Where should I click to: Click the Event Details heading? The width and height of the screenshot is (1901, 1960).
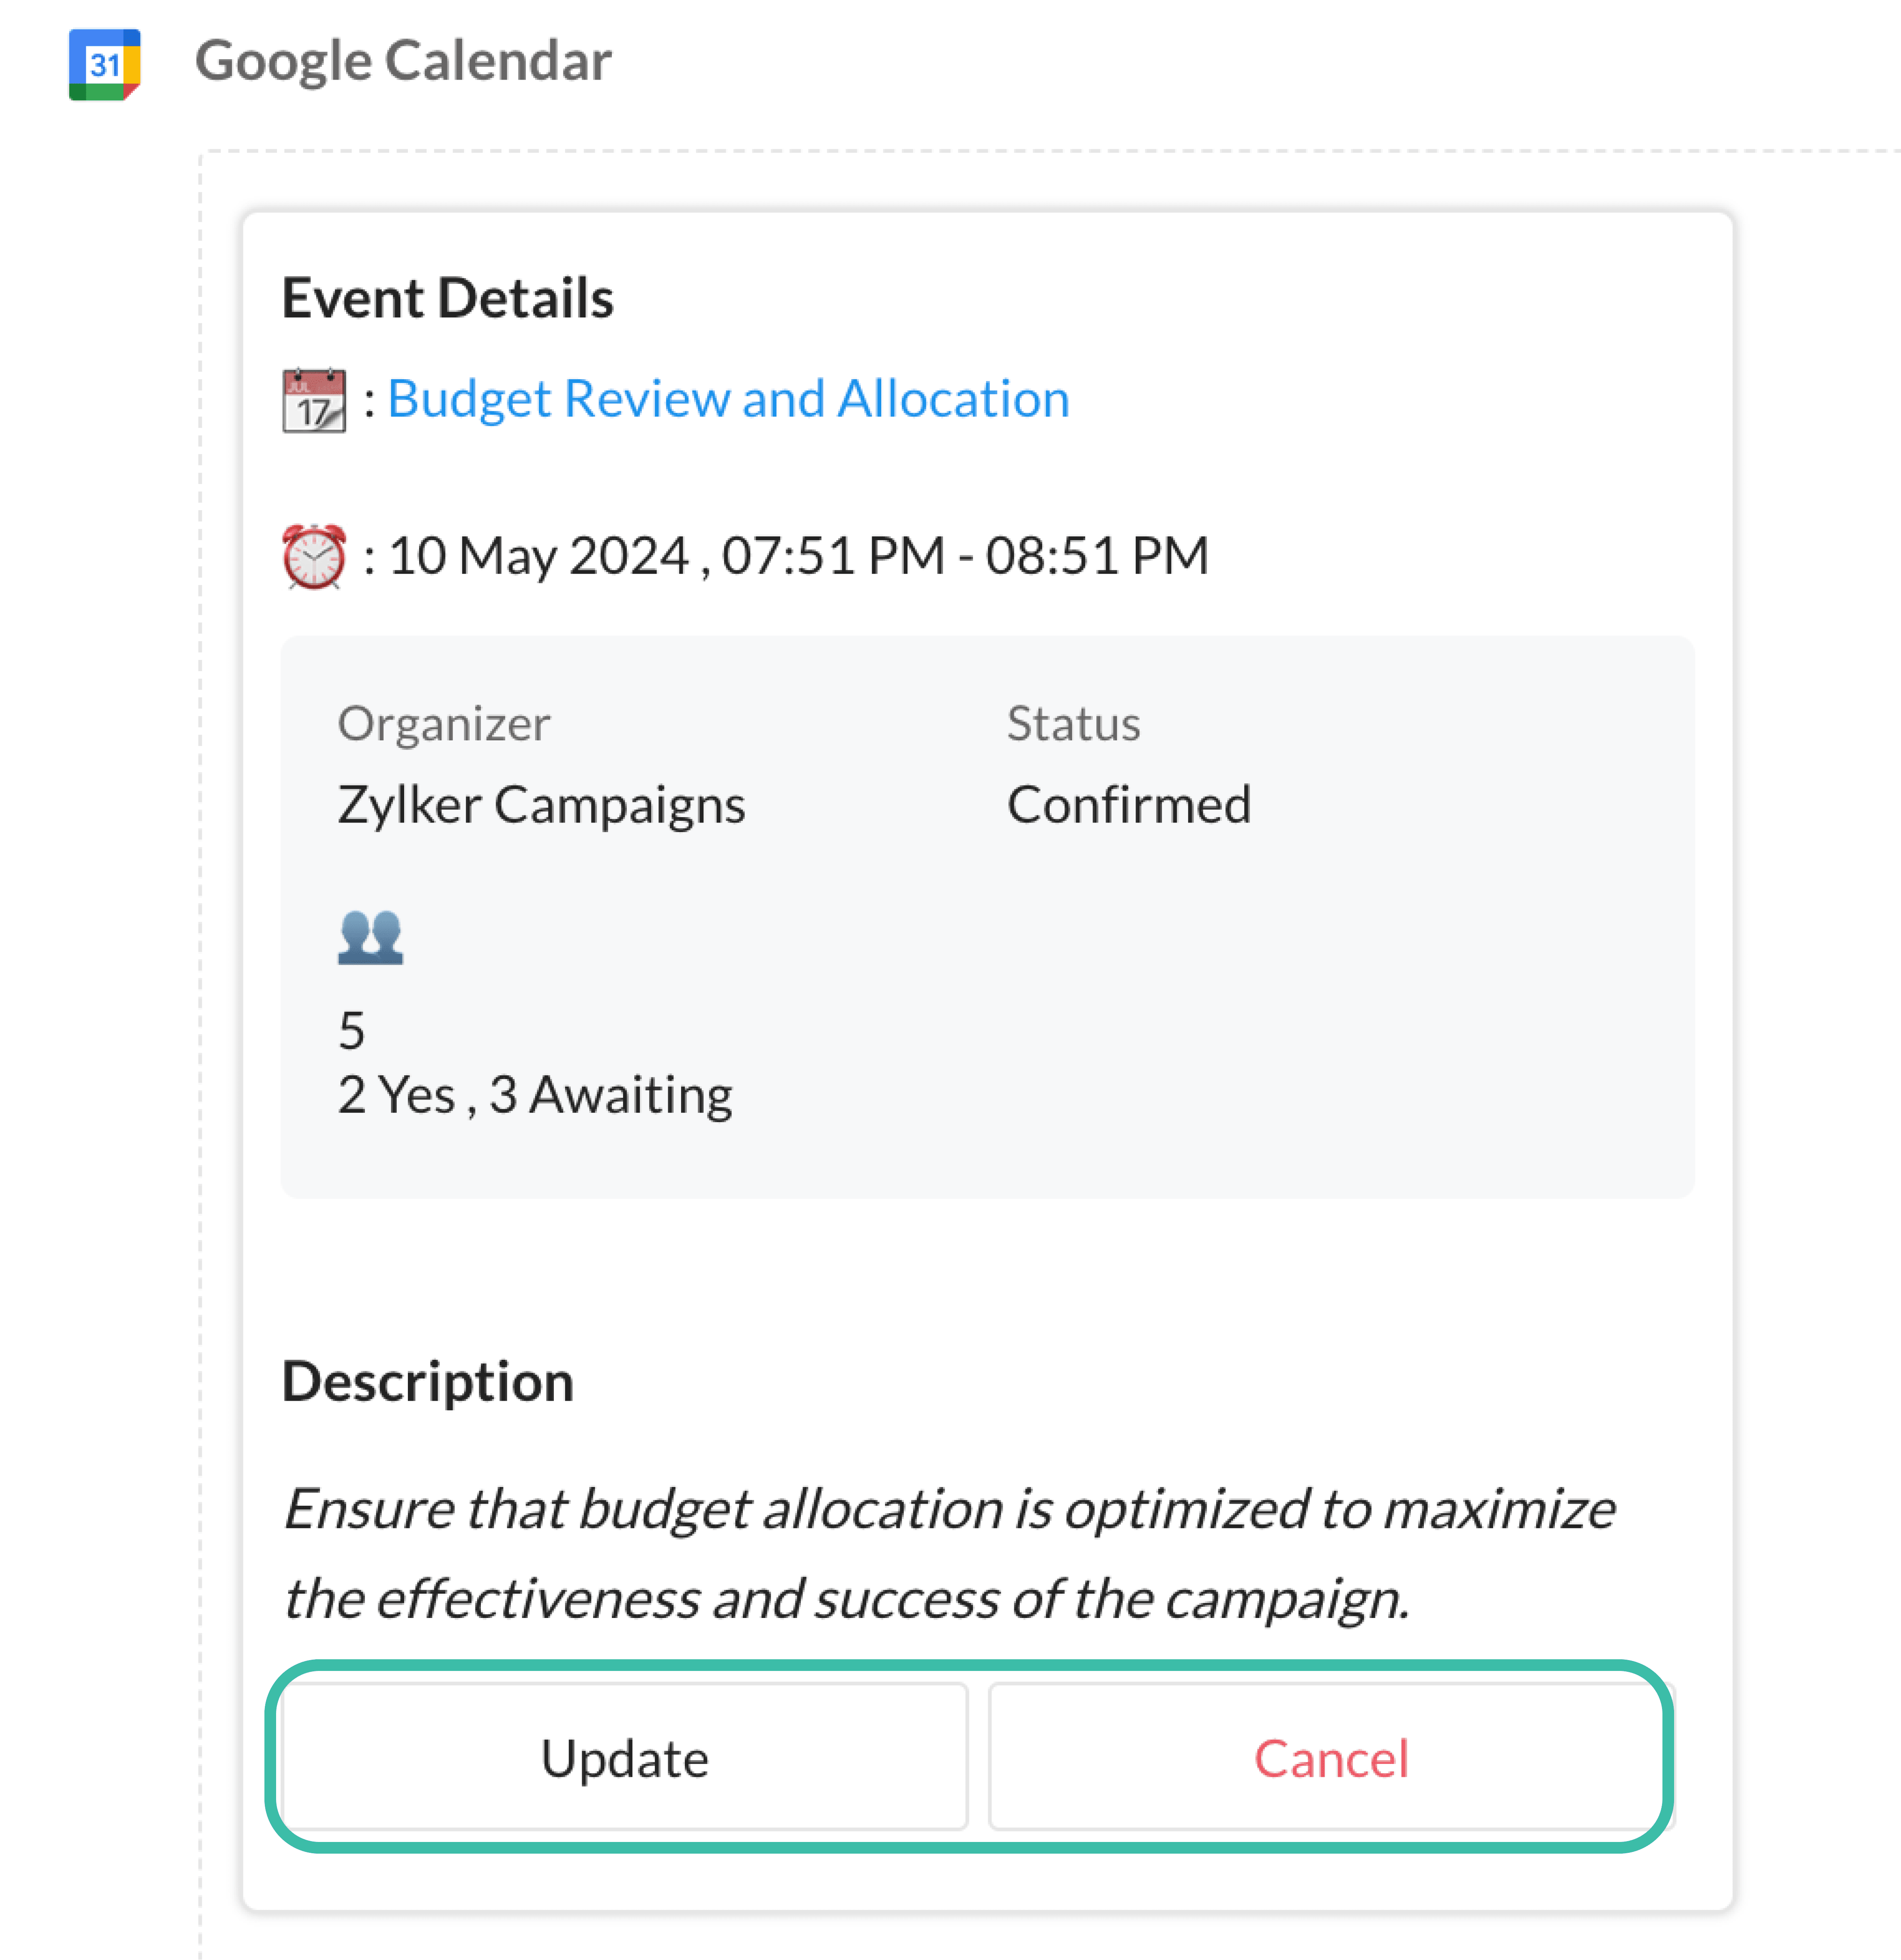[447, 298]
